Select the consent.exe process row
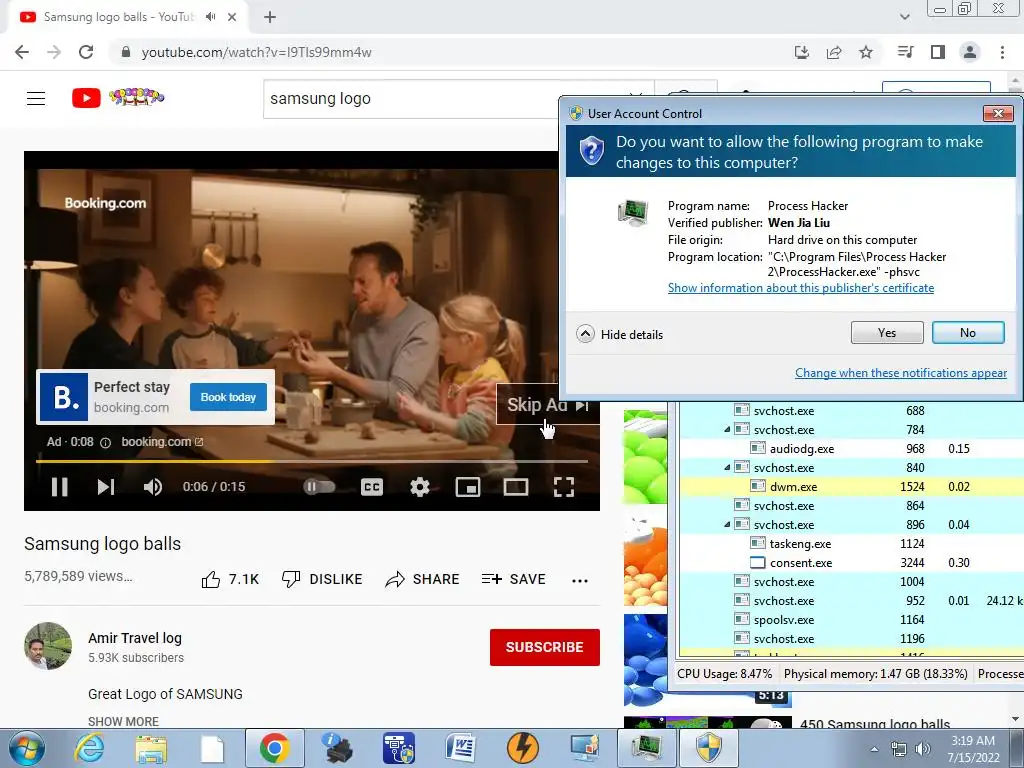 pos(852,562)
